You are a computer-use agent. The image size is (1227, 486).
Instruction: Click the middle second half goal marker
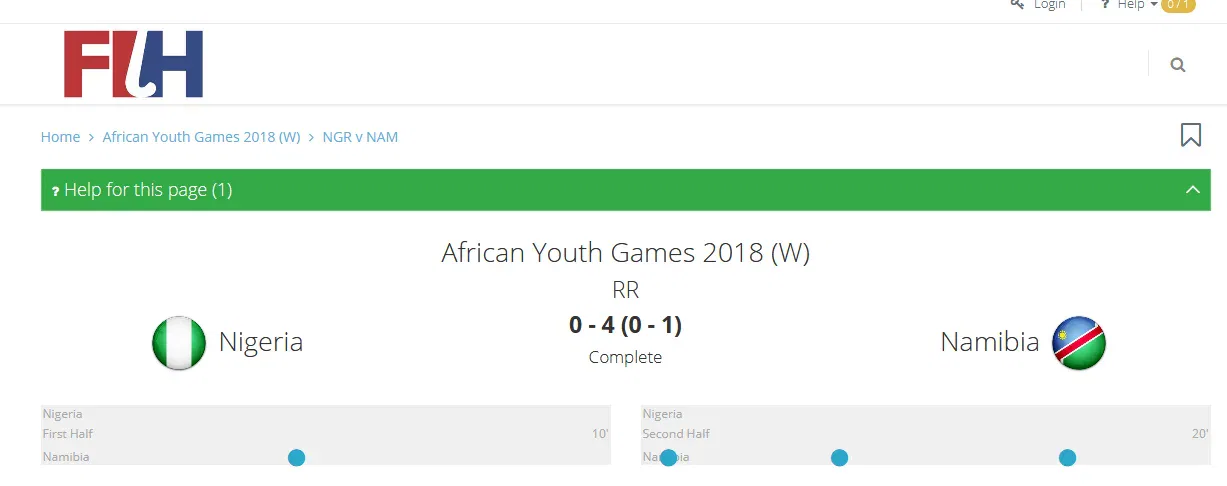coord(839,458)
